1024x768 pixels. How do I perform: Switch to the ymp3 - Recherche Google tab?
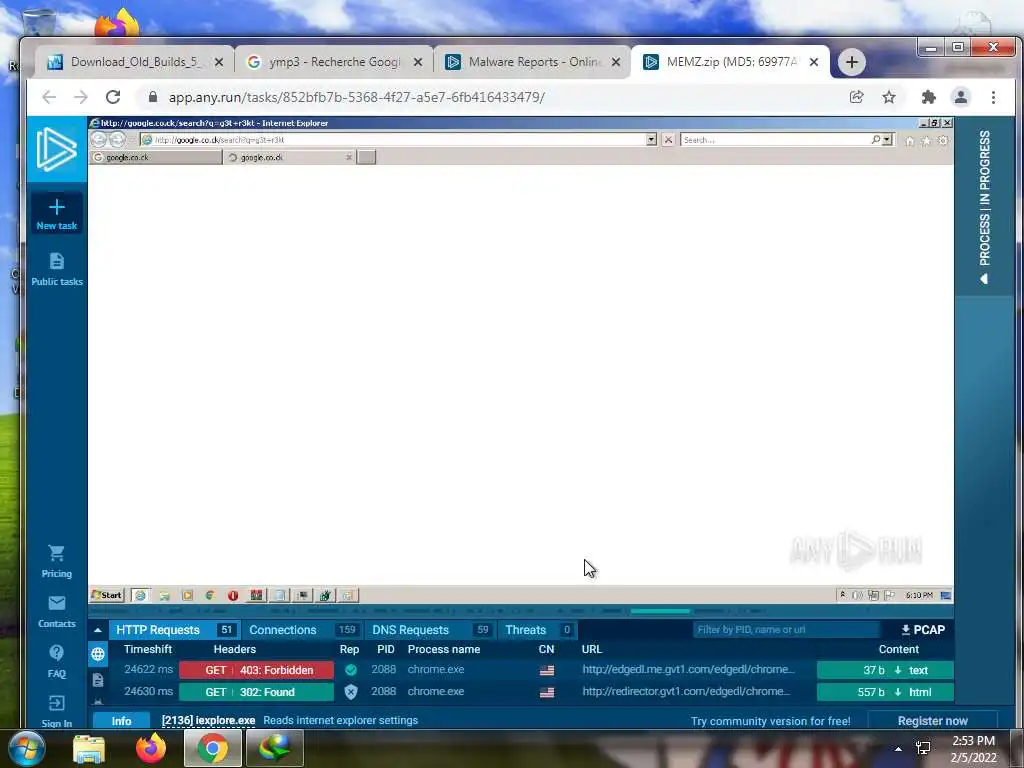coord(334,62)
